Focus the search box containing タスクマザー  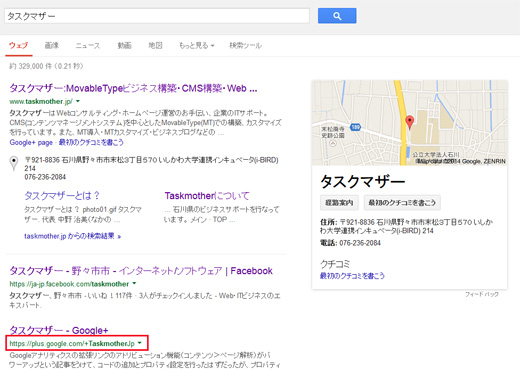[157, 16]
